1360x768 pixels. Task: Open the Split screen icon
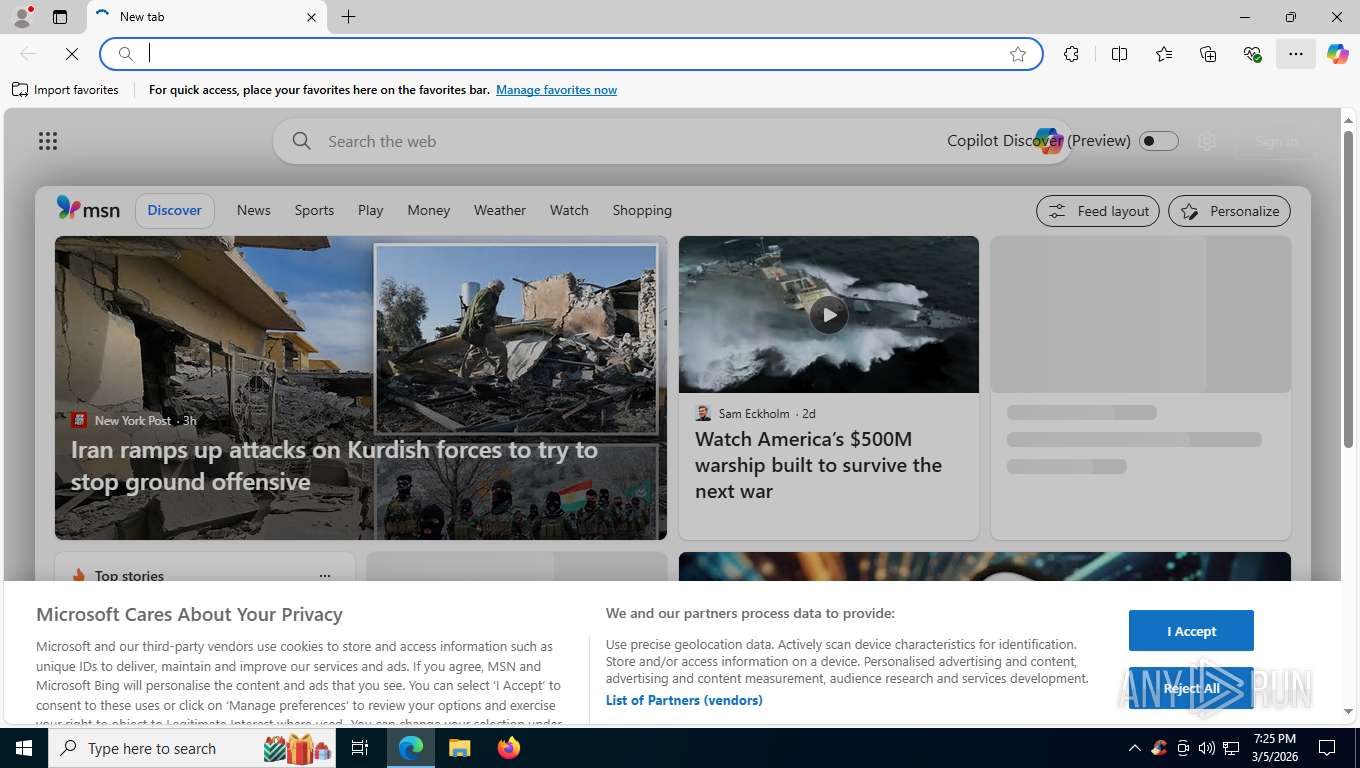pos(1119,54)
